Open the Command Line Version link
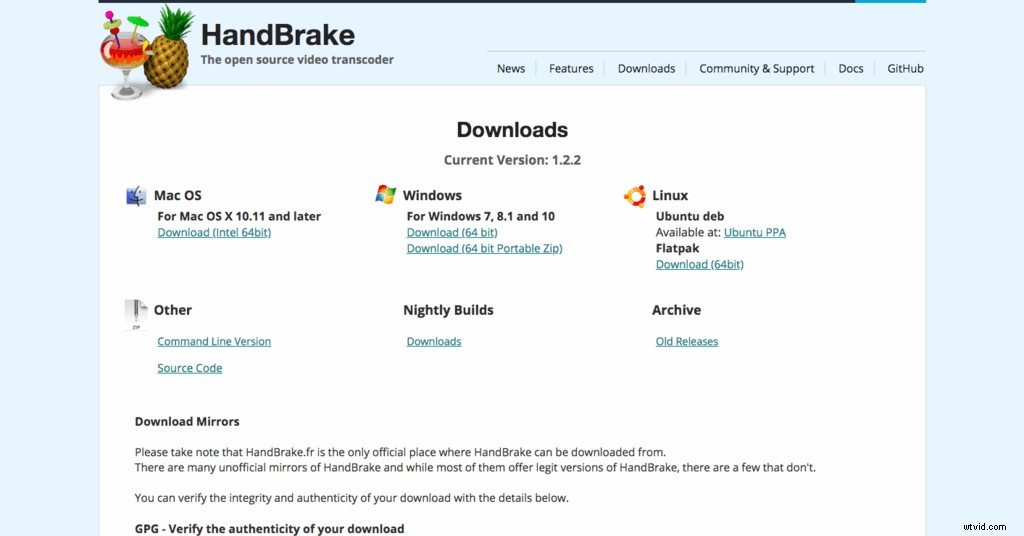Screen dimensions: 1024x536 coord(214,342)
